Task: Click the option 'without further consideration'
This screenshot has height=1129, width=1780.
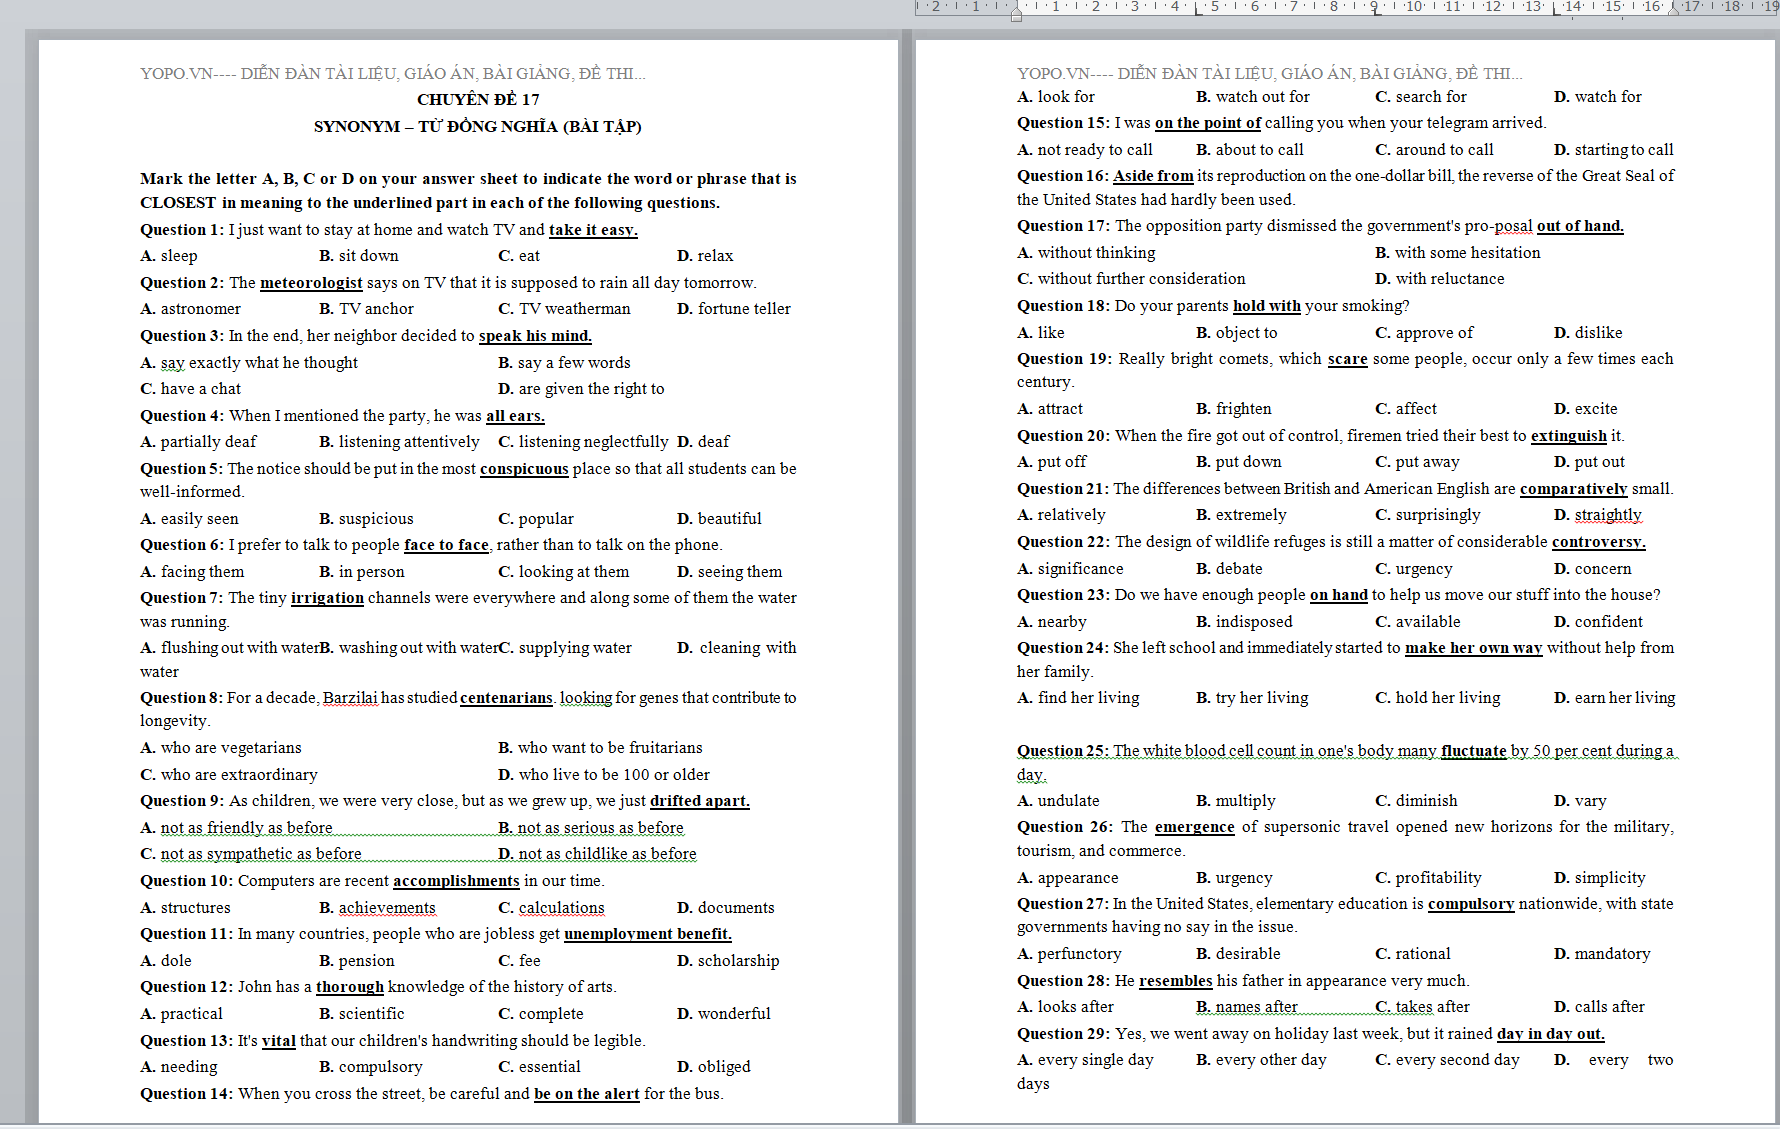Action: pyautogui.click(x=1142, y=279)
